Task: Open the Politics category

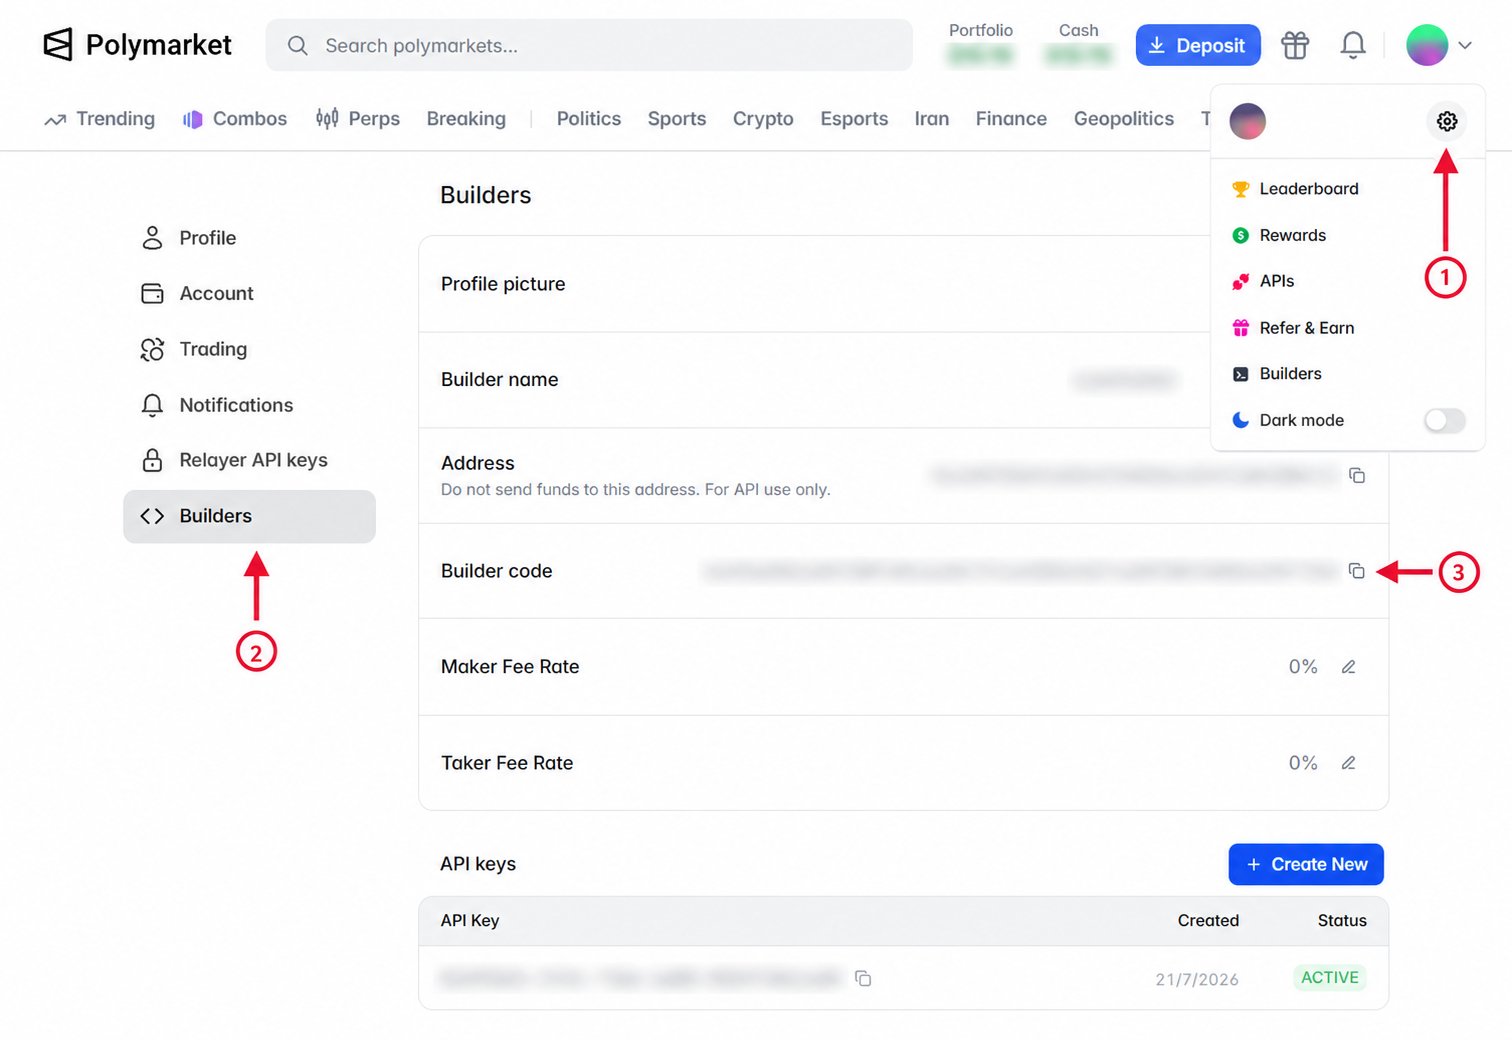Action: pos(589,119)
